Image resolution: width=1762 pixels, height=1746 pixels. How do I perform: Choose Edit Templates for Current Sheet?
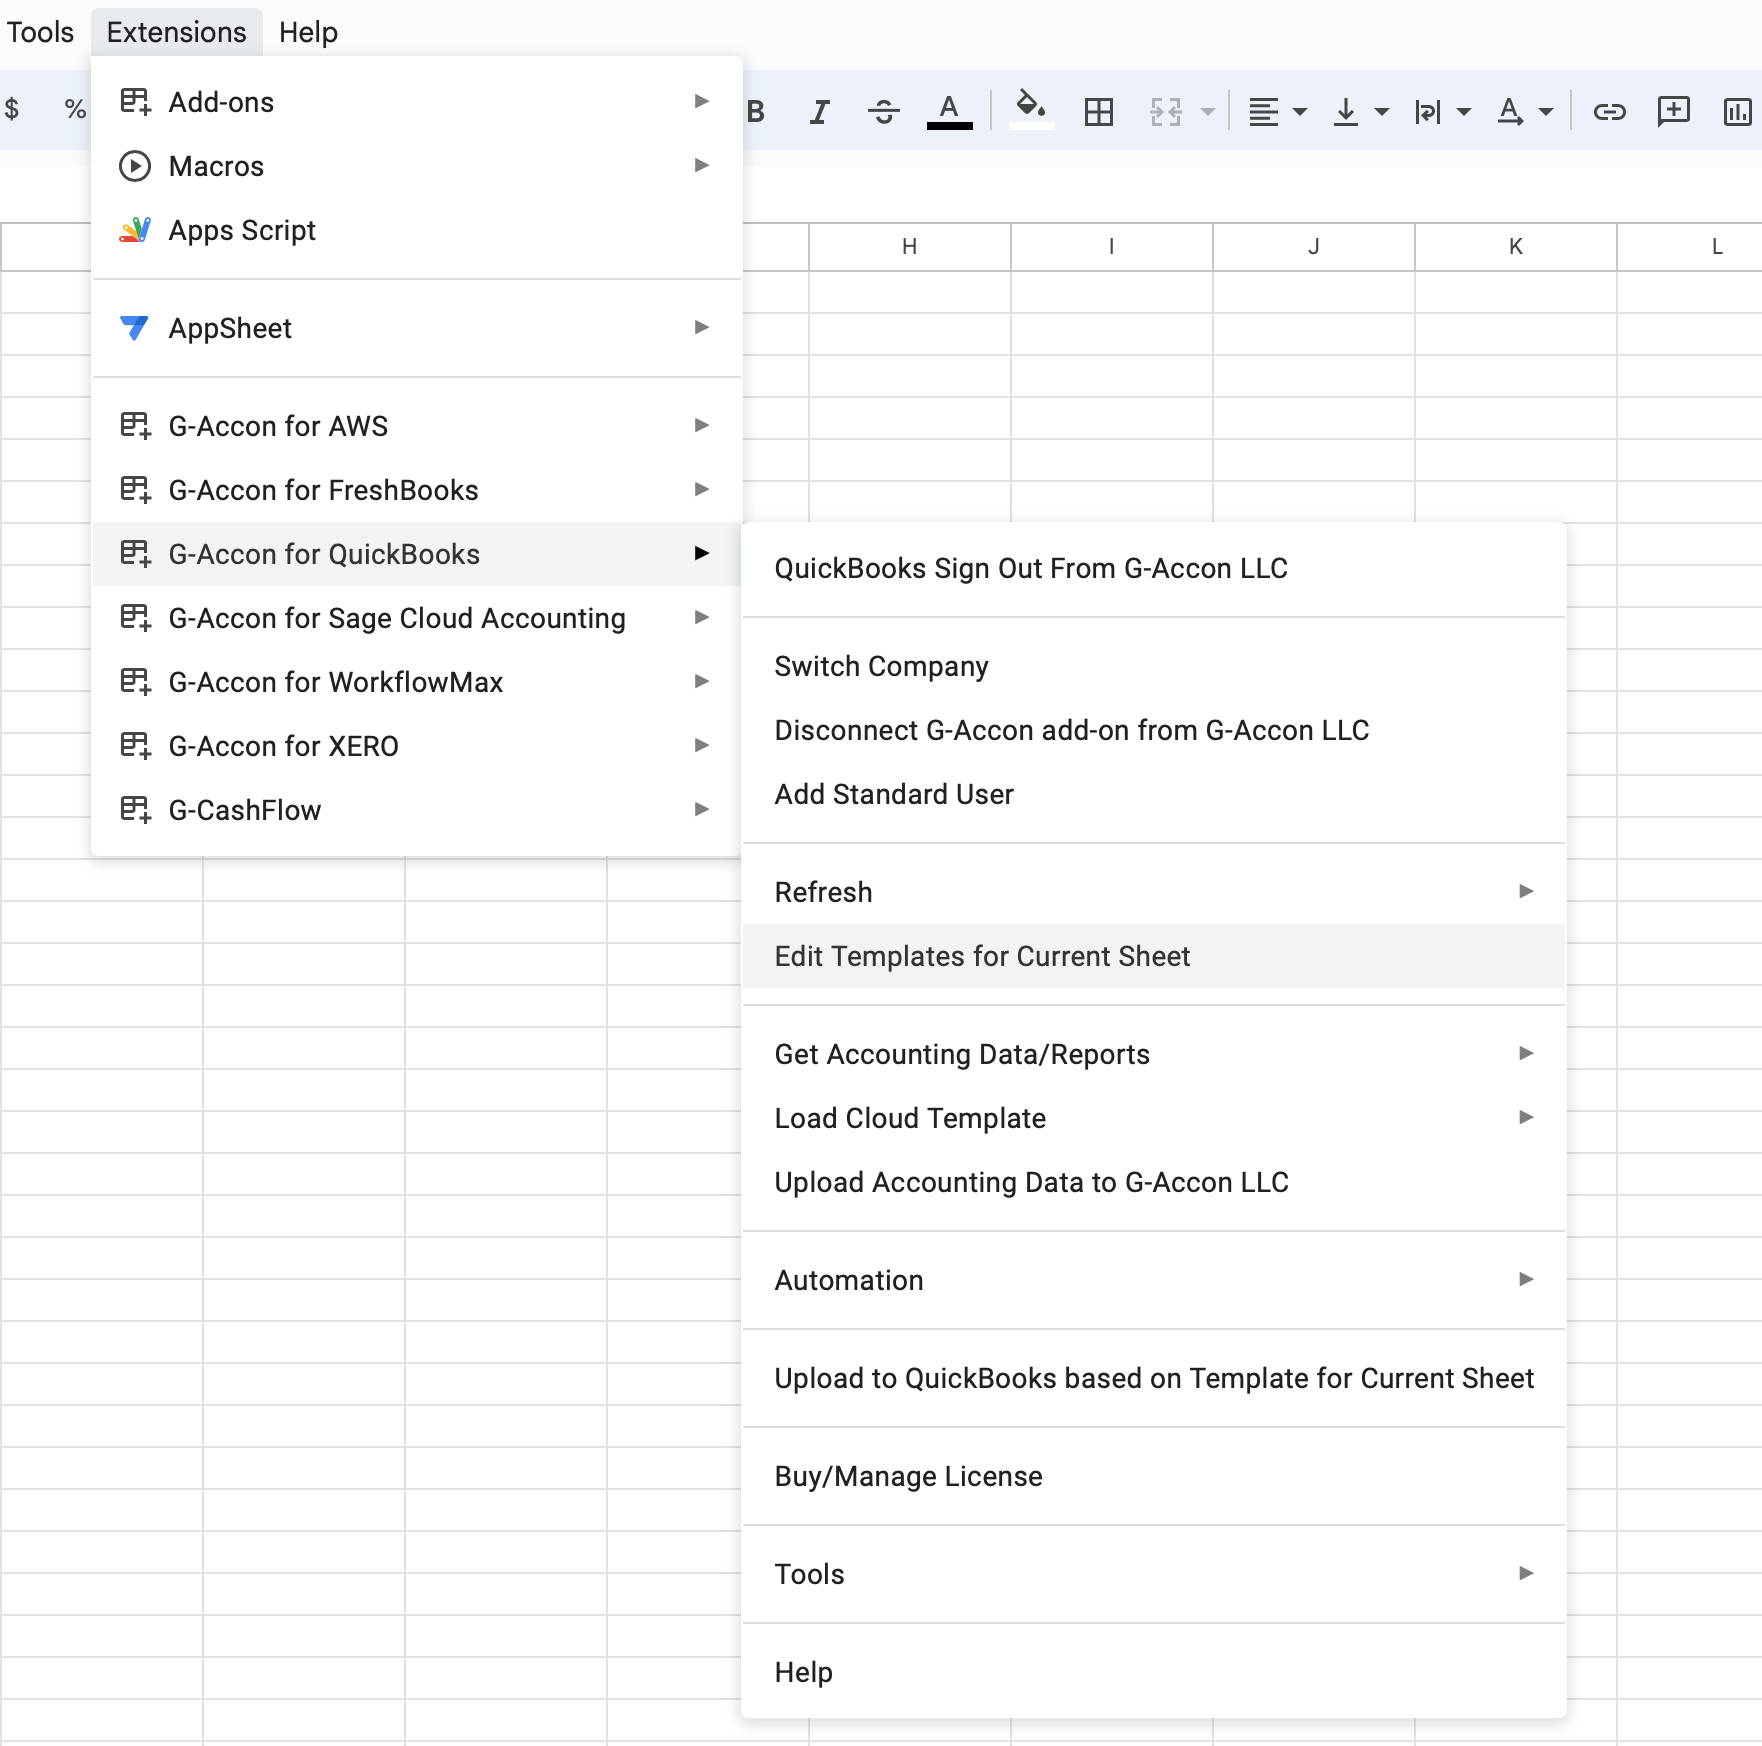click(1154, 956)
